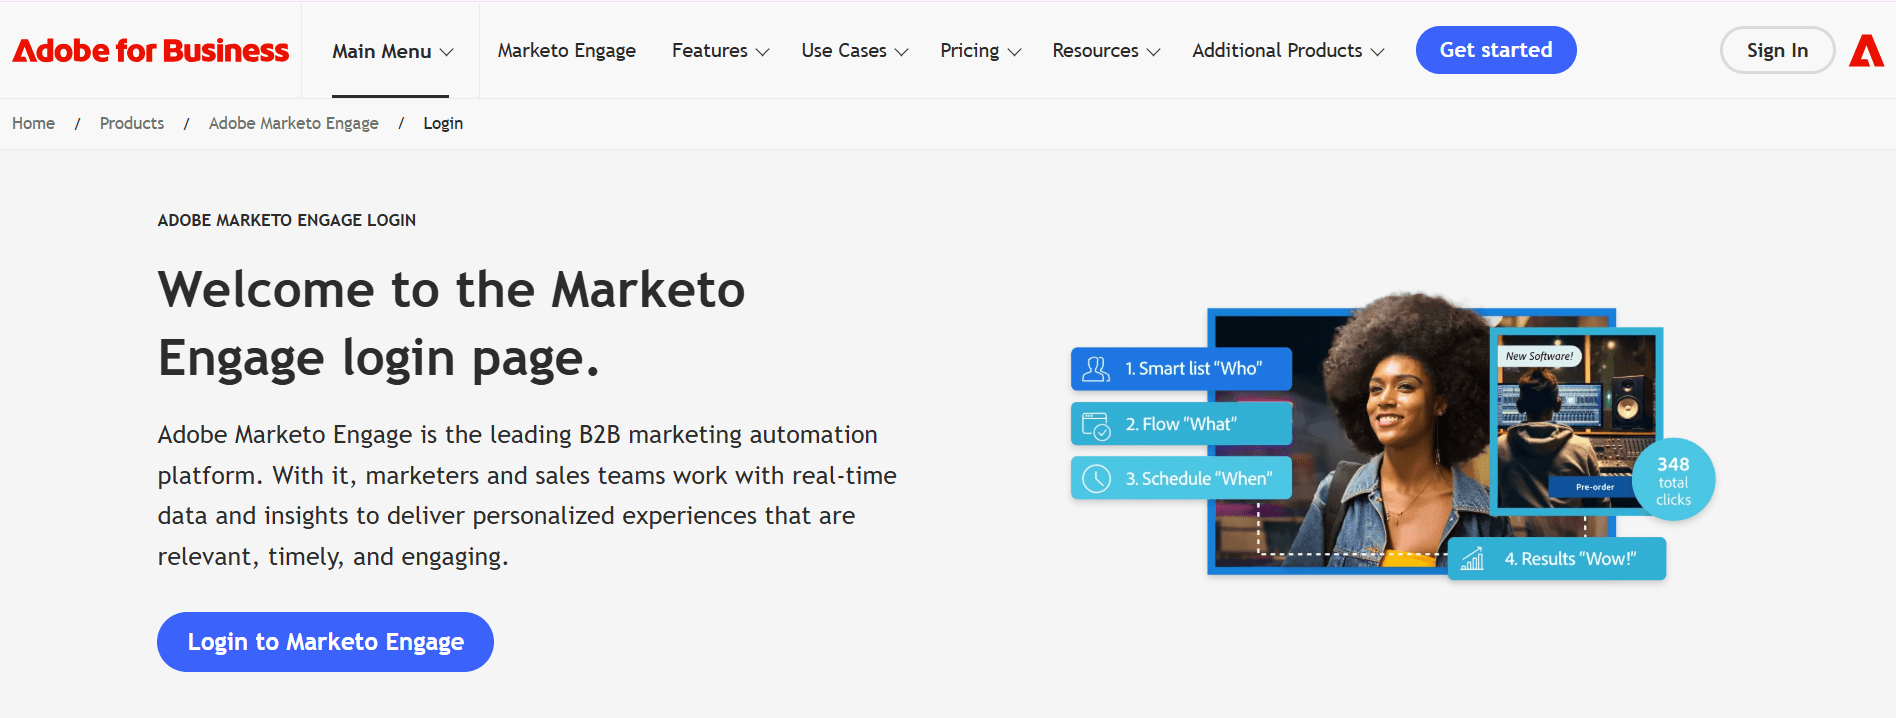Click the New Software studio thumbnail

tap(1576, 422)
